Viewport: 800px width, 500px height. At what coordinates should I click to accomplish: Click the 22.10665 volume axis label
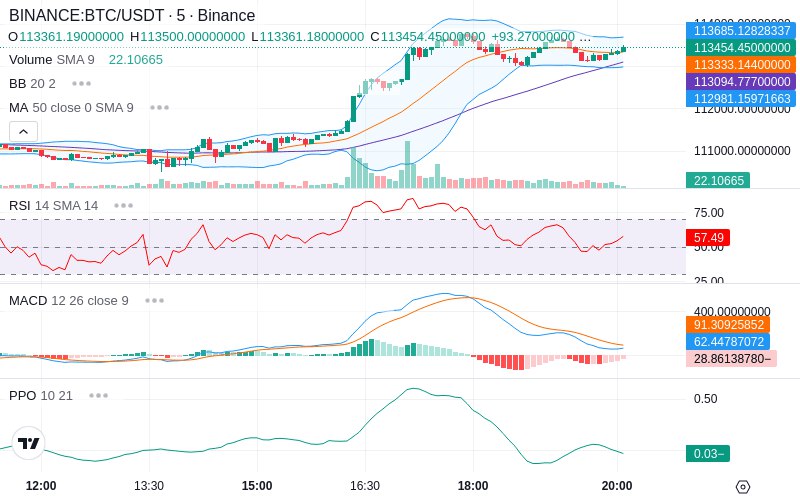(718, 180)
